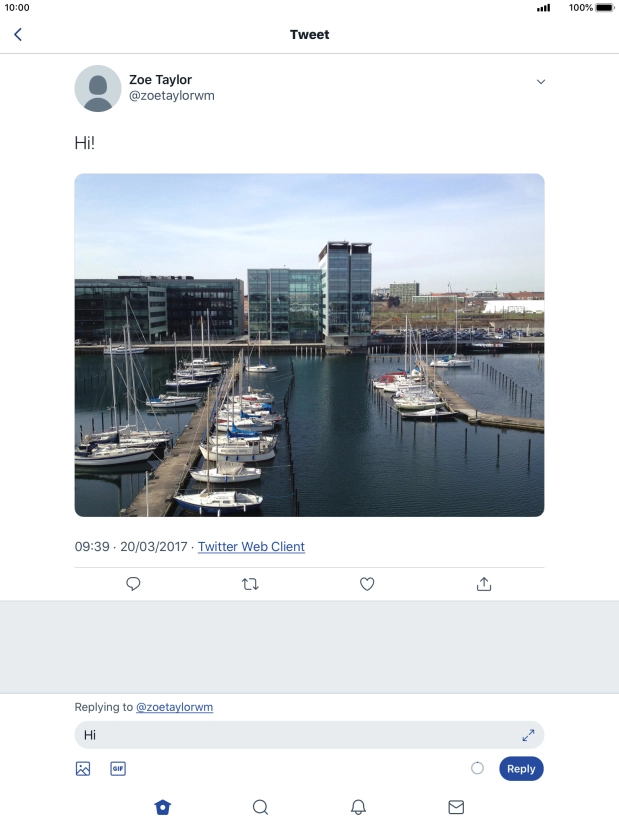
Task: Open the Messages envelope tab
Action: click(x=456, y=807)
